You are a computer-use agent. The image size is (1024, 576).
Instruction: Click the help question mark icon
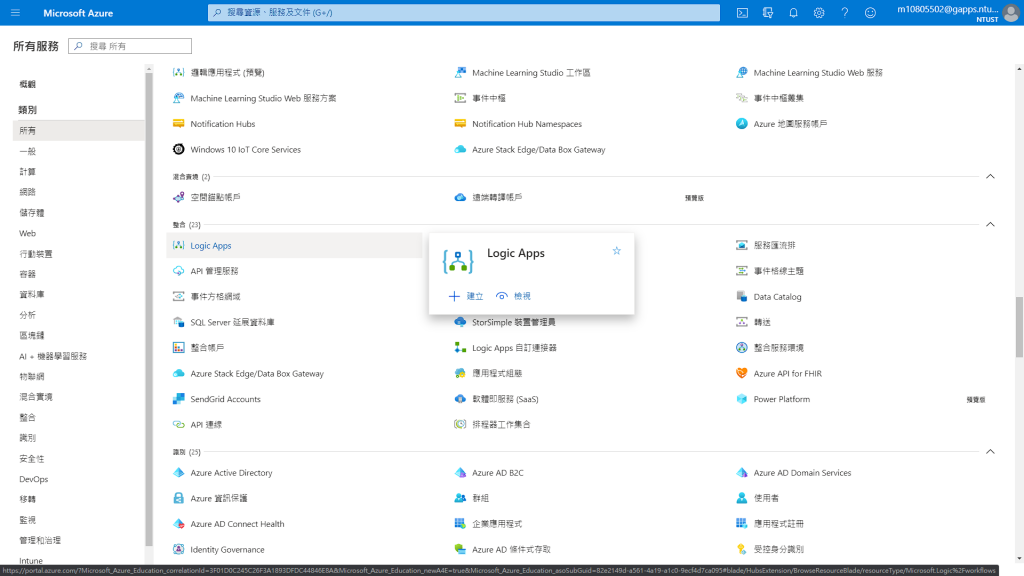844,12
